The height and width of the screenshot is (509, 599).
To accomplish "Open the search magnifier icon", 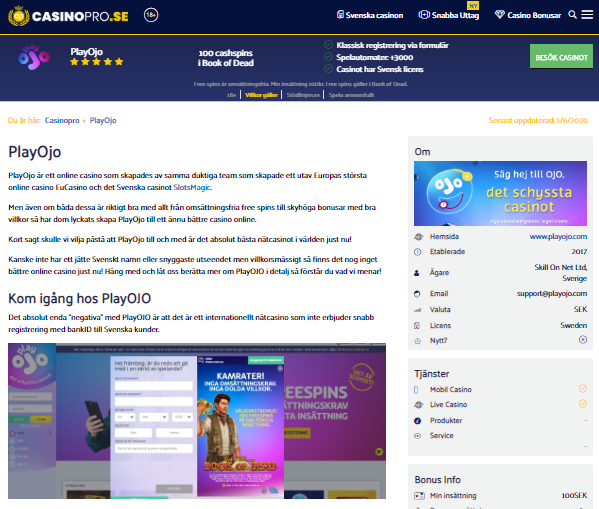I will tap(572, 15).
